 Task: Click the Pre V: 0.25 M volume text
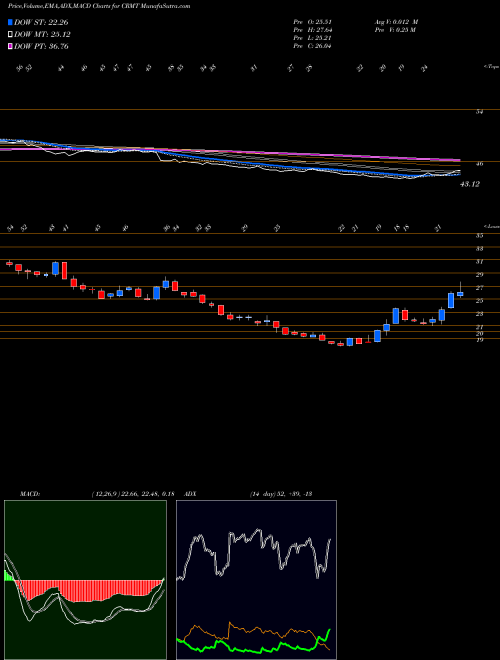tap(395, 30)
